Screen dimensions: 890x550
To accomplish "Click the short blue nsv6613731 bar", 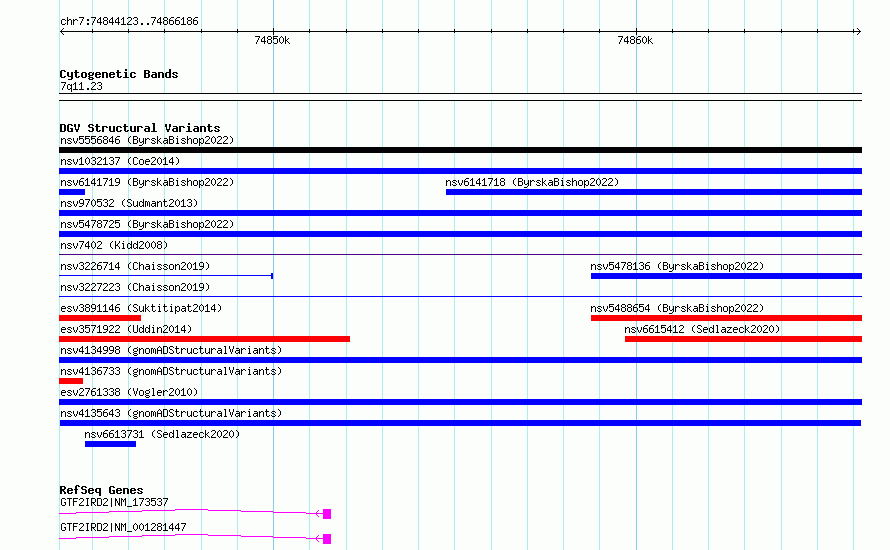I will click(110, 444).
